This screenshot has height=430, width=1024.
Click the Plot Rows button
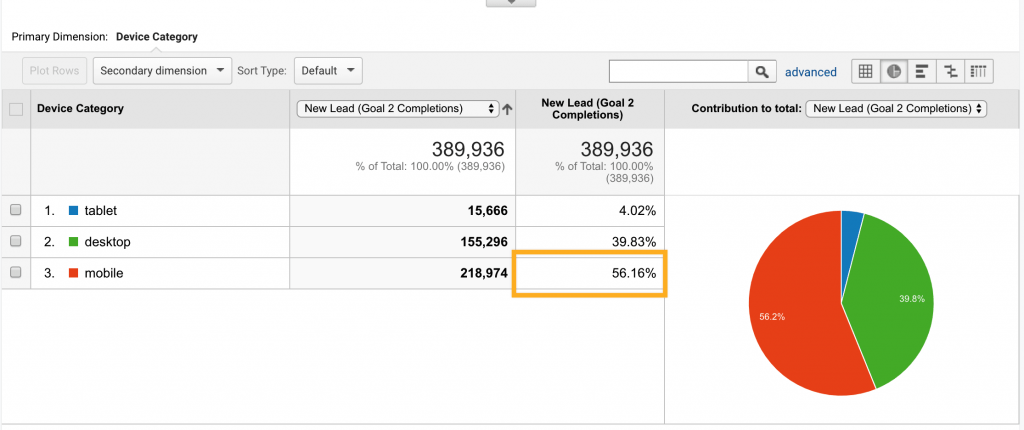pos(55,71)
